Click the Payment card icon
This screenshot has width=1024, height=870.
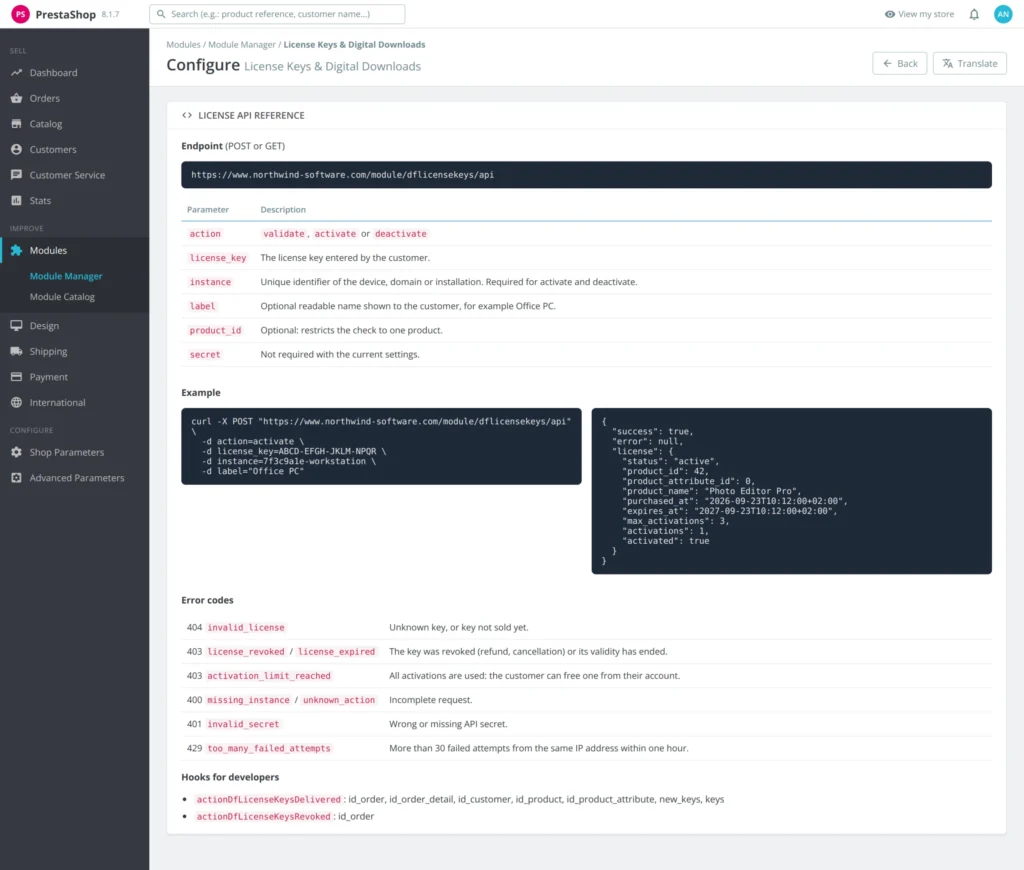(x=16, y=376)
